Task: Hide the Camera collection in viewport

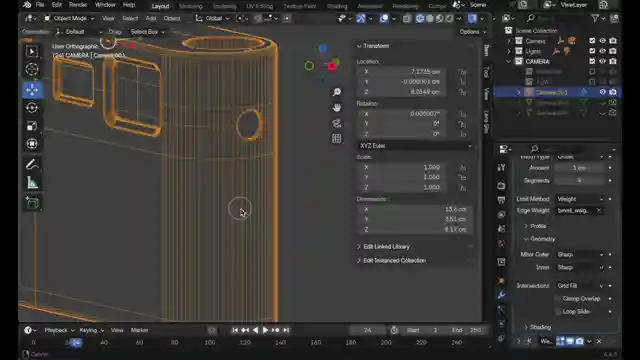Action: (602, 41)
